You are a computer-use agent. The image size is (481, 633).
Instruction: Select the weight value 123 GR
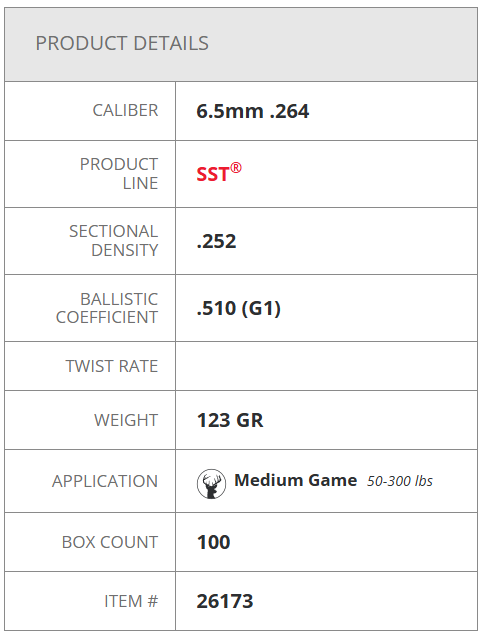pos(230,420)
